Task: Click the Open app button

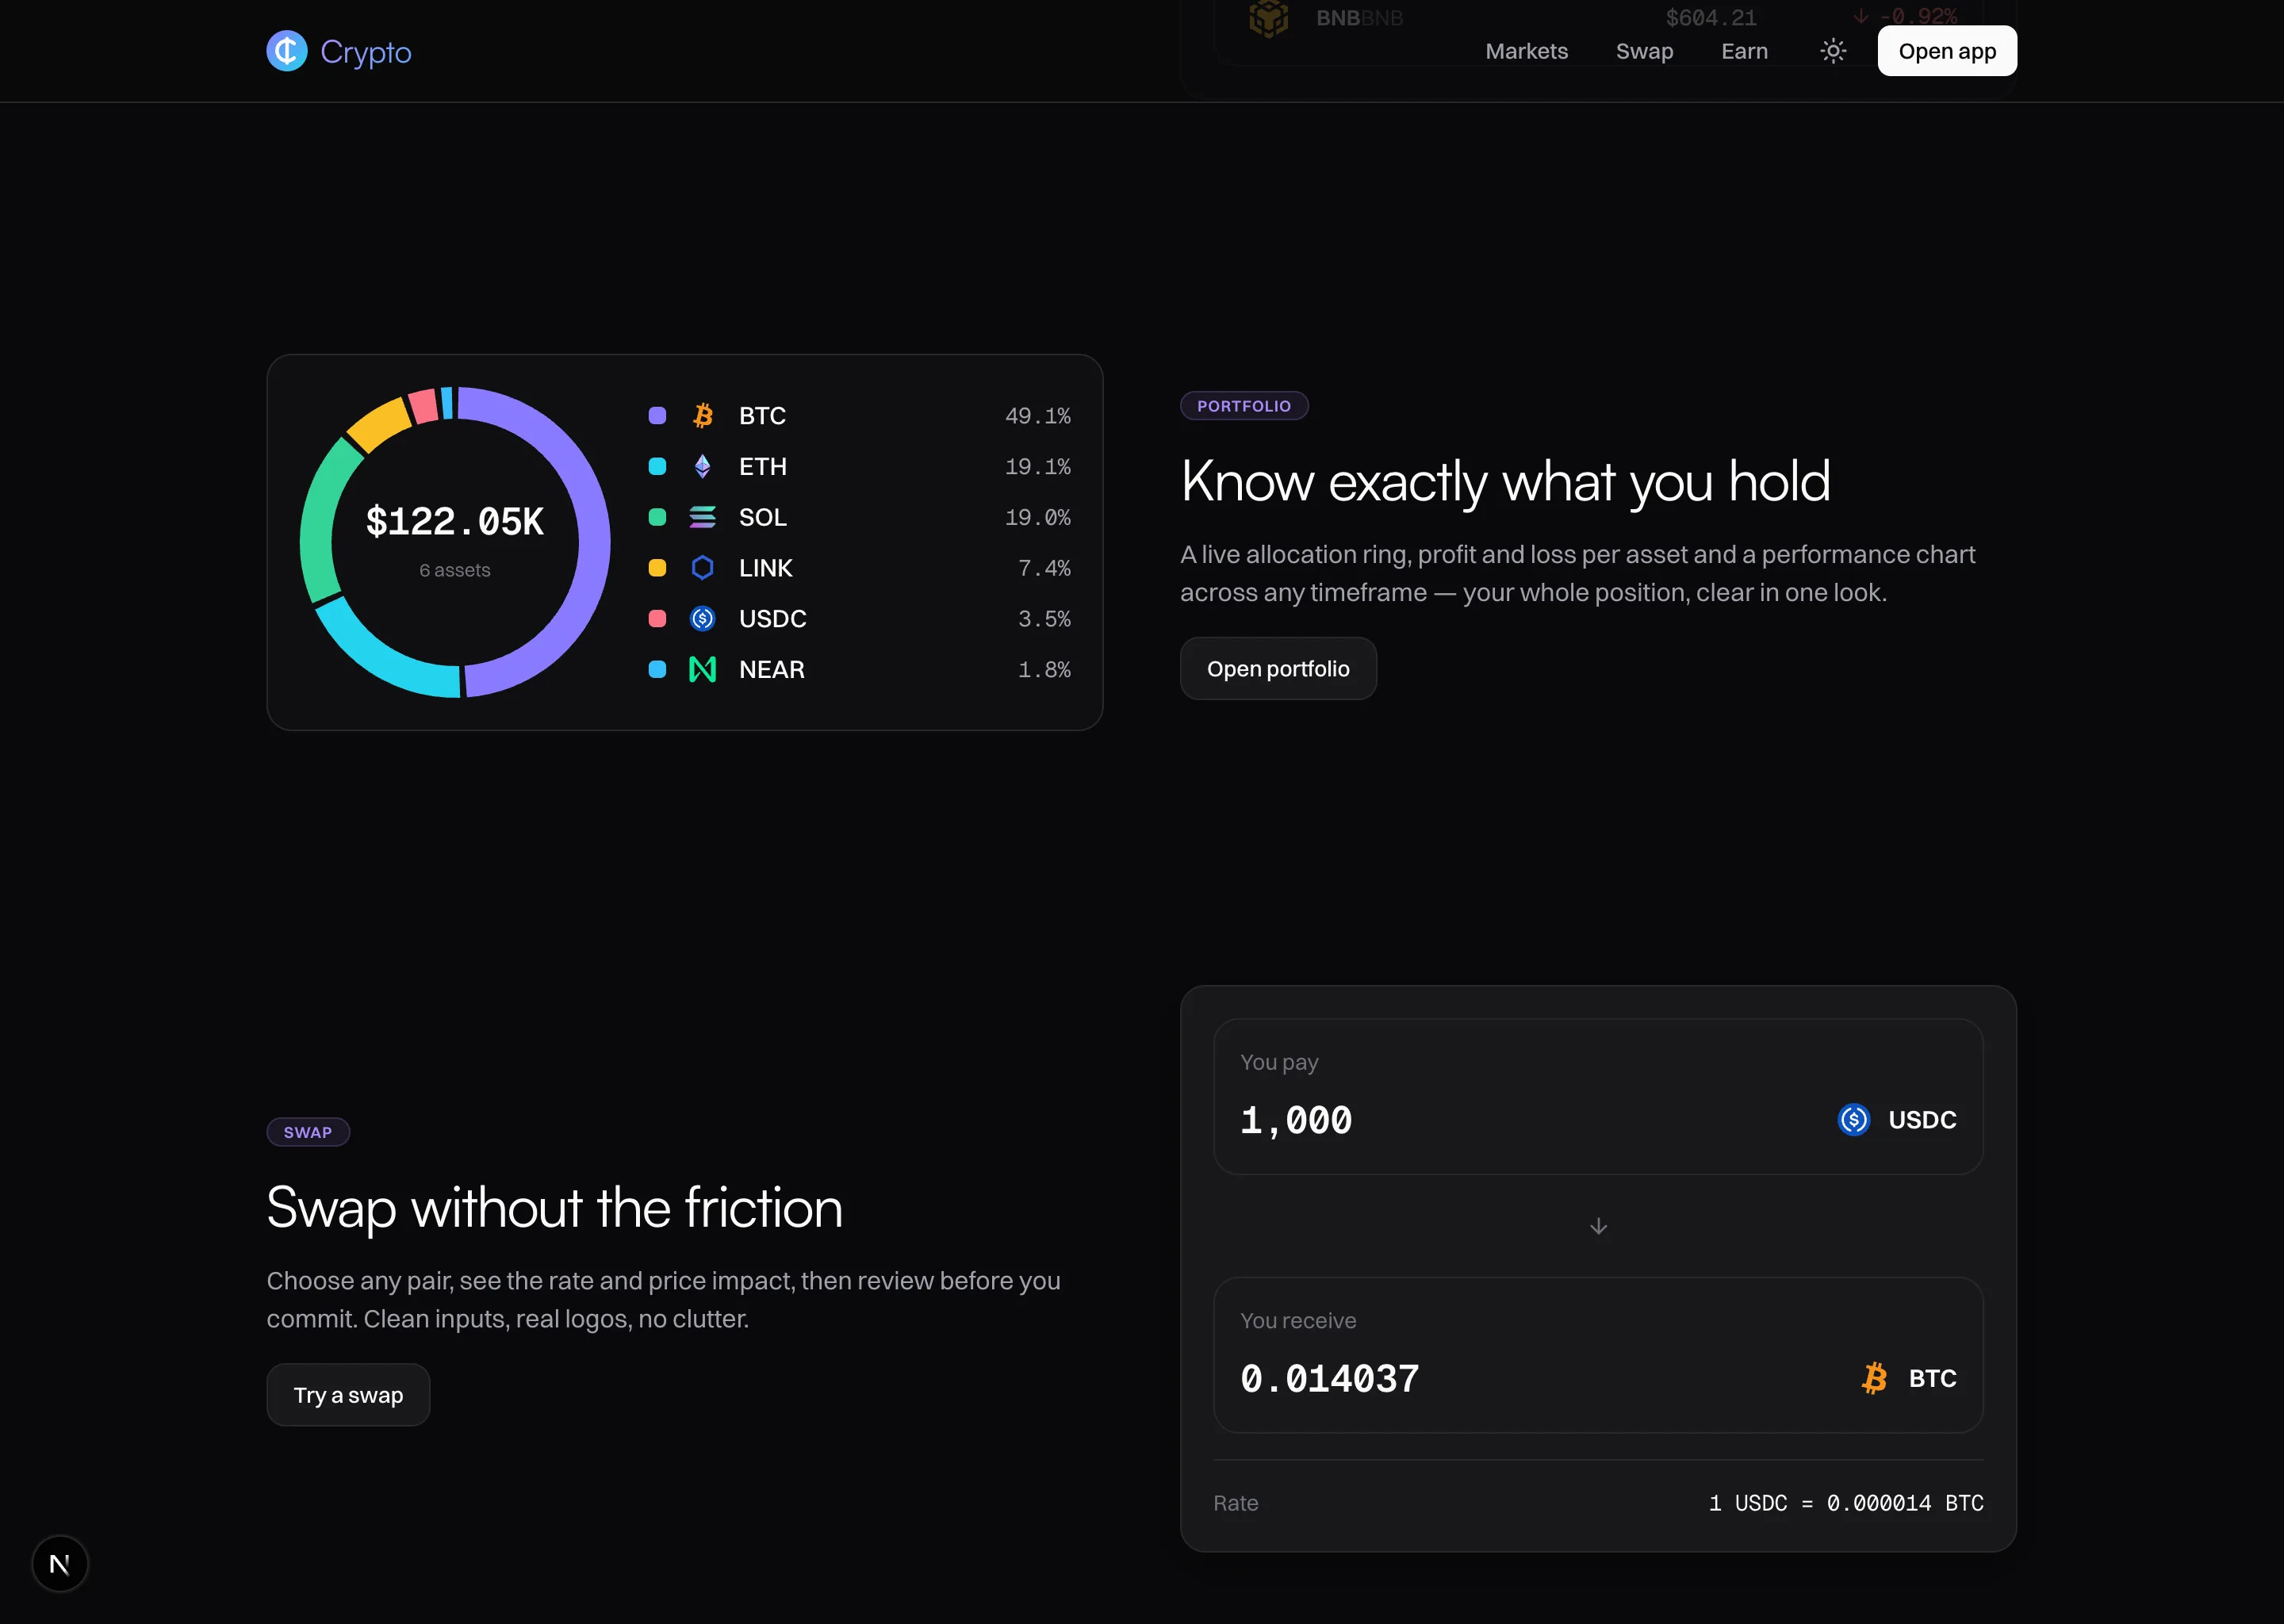Action: [x=1946, y=51]
